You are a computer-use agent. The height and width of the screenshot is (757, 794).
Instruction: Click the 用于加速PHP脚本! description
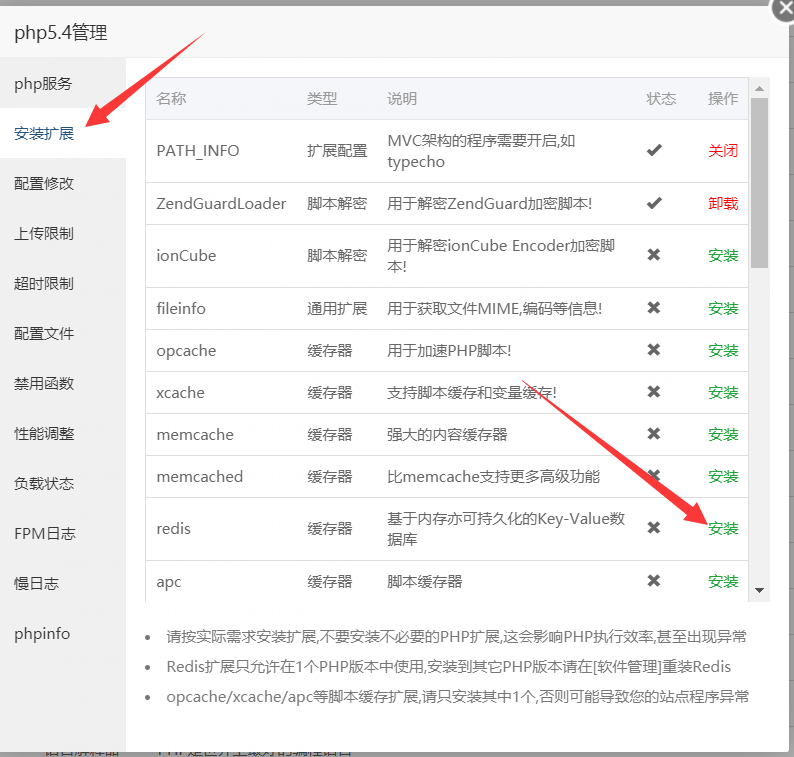[449, 350]
